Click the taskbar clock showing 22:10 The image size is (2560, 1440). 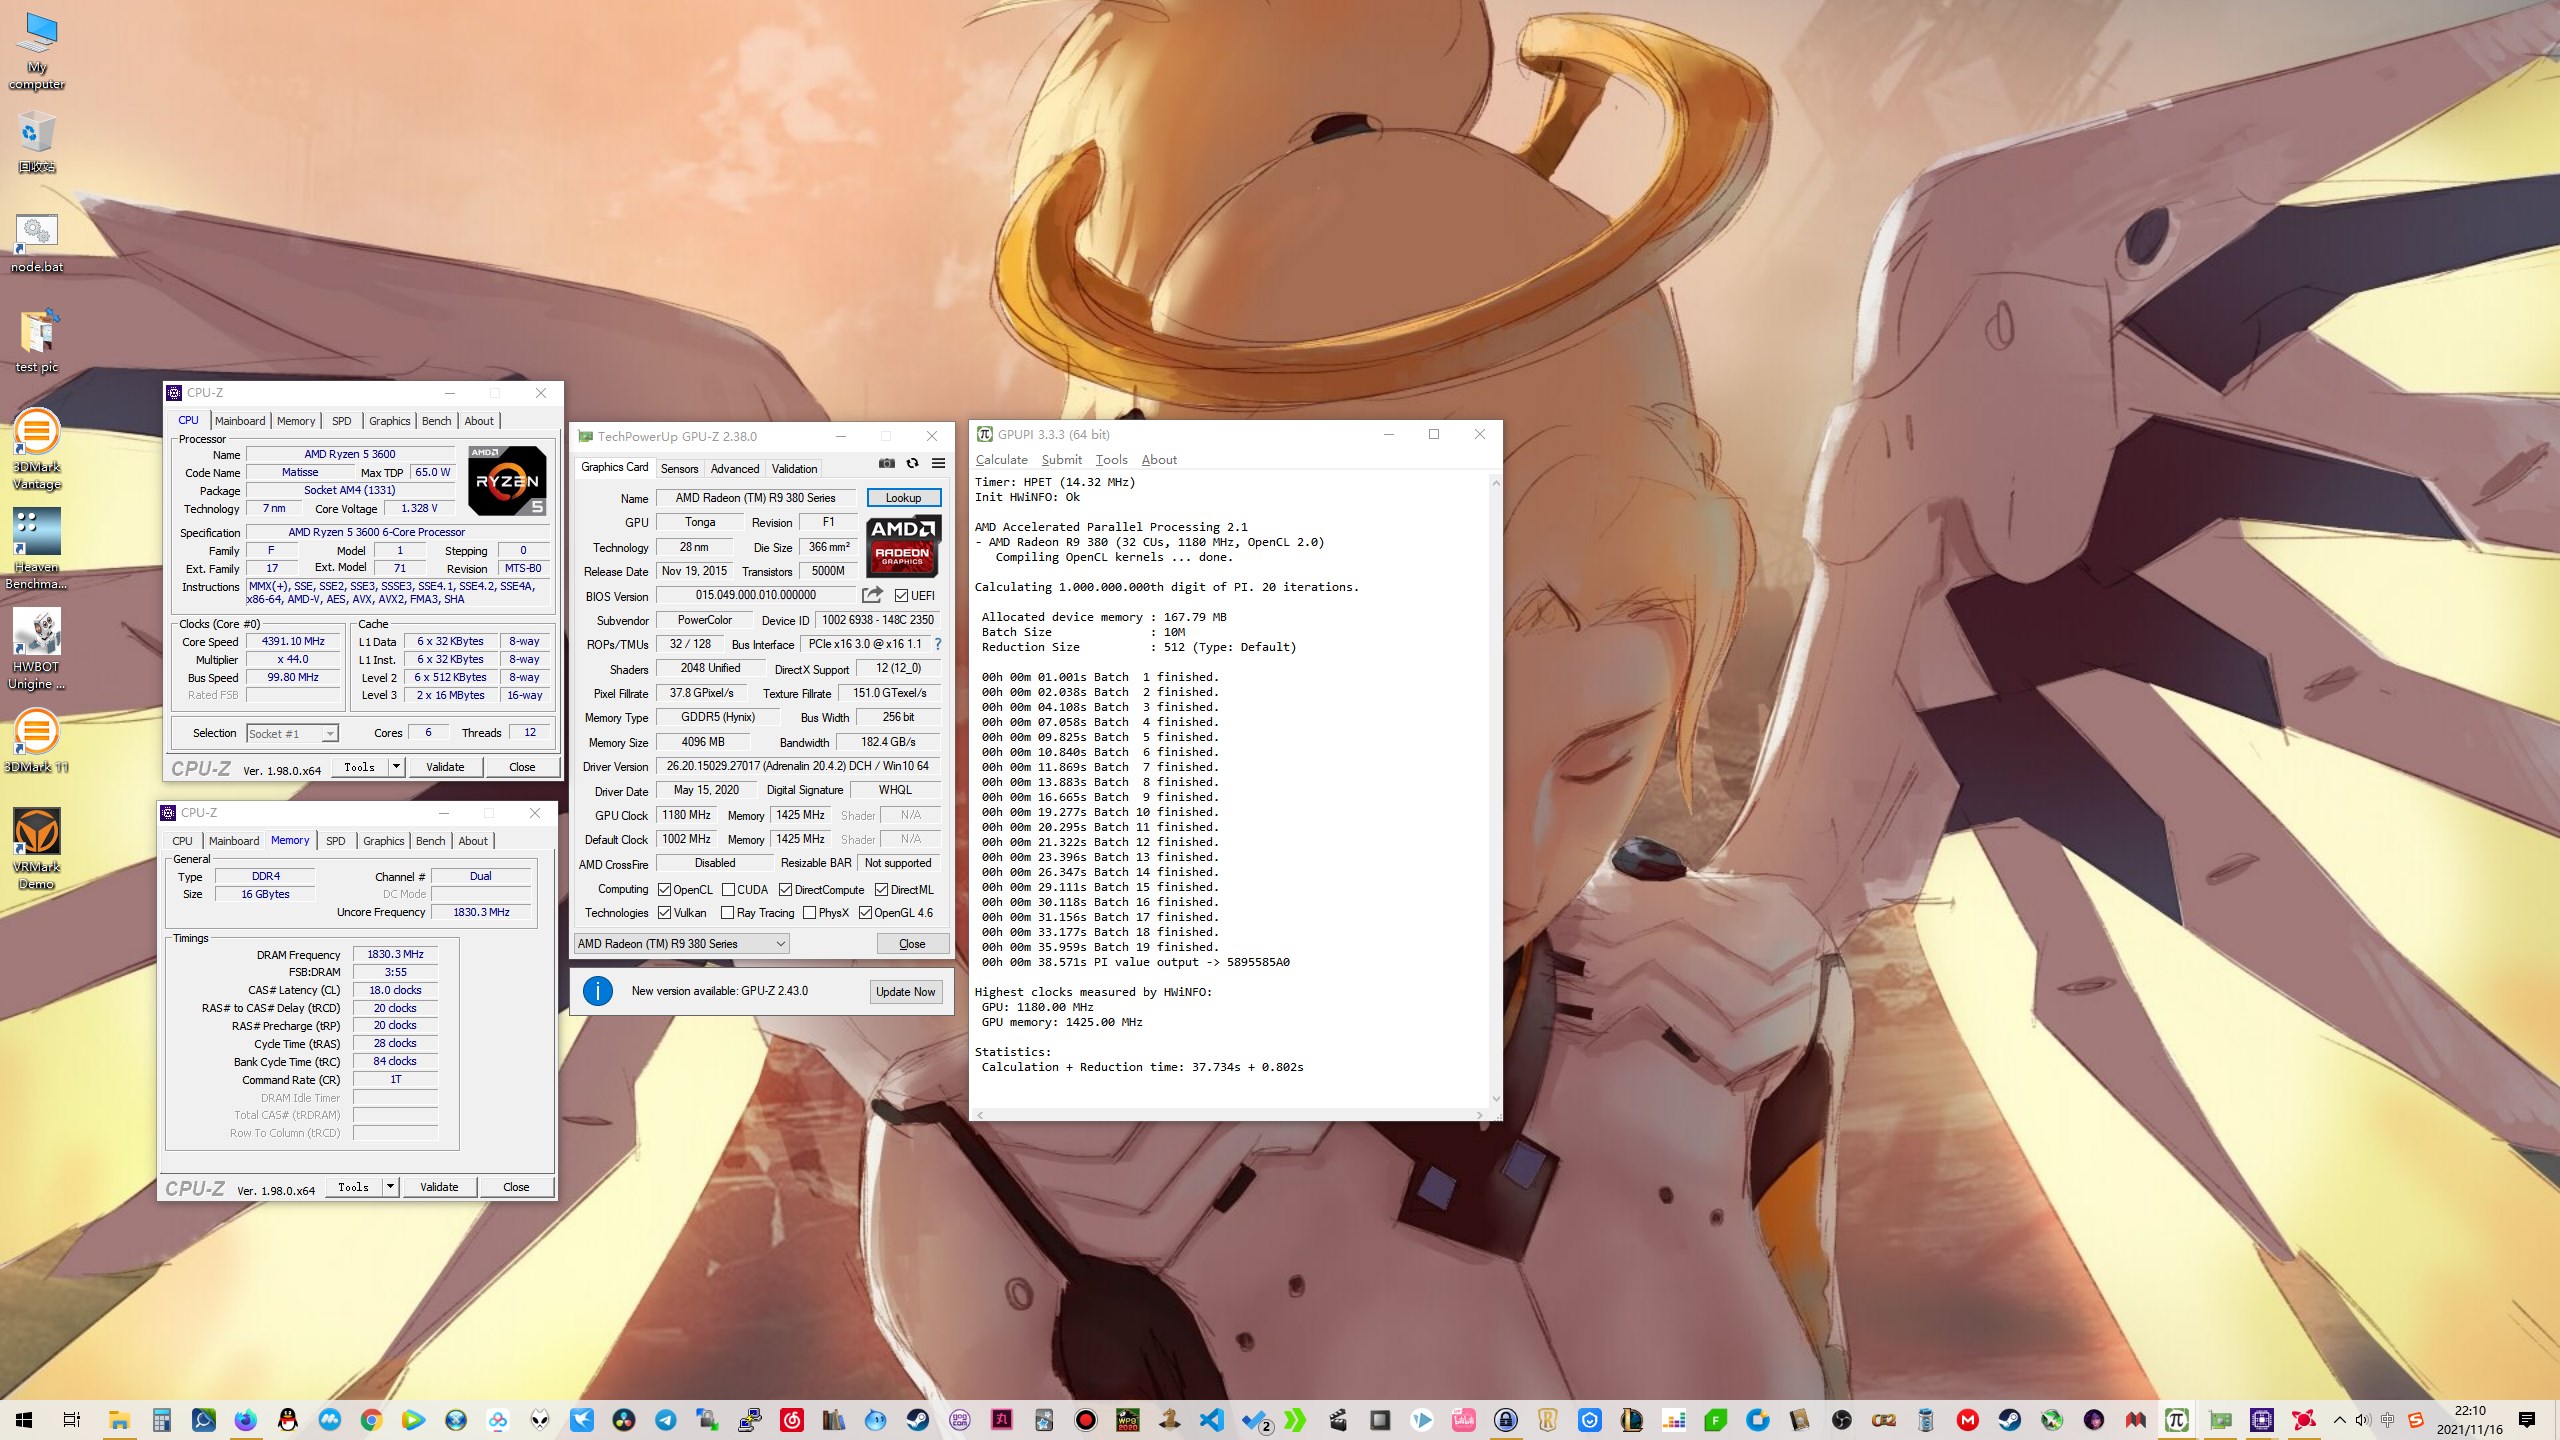tap(2469, 1420)
